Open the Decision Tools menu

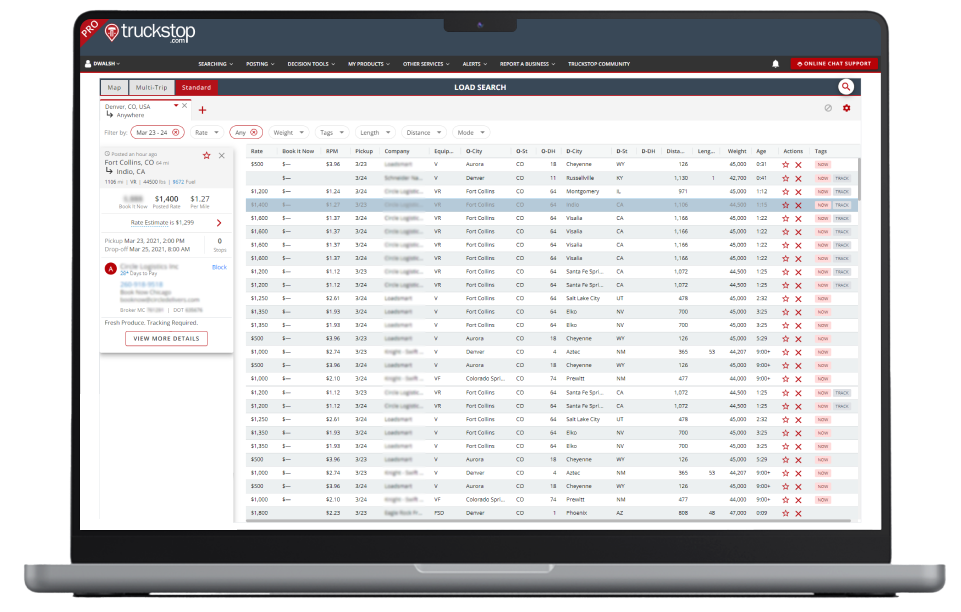tap(311, 64)
